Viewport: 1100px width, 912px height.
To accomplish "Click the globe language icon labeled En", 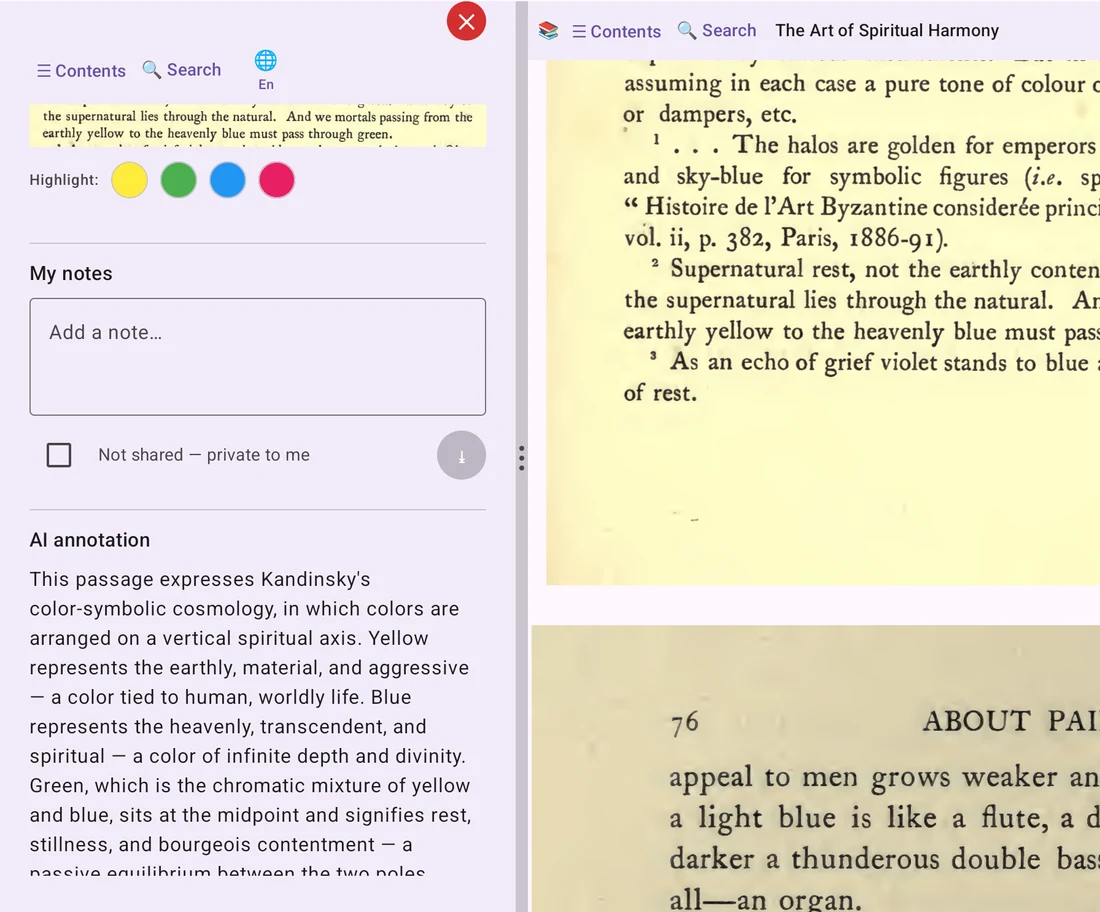I will pos(266,70).
